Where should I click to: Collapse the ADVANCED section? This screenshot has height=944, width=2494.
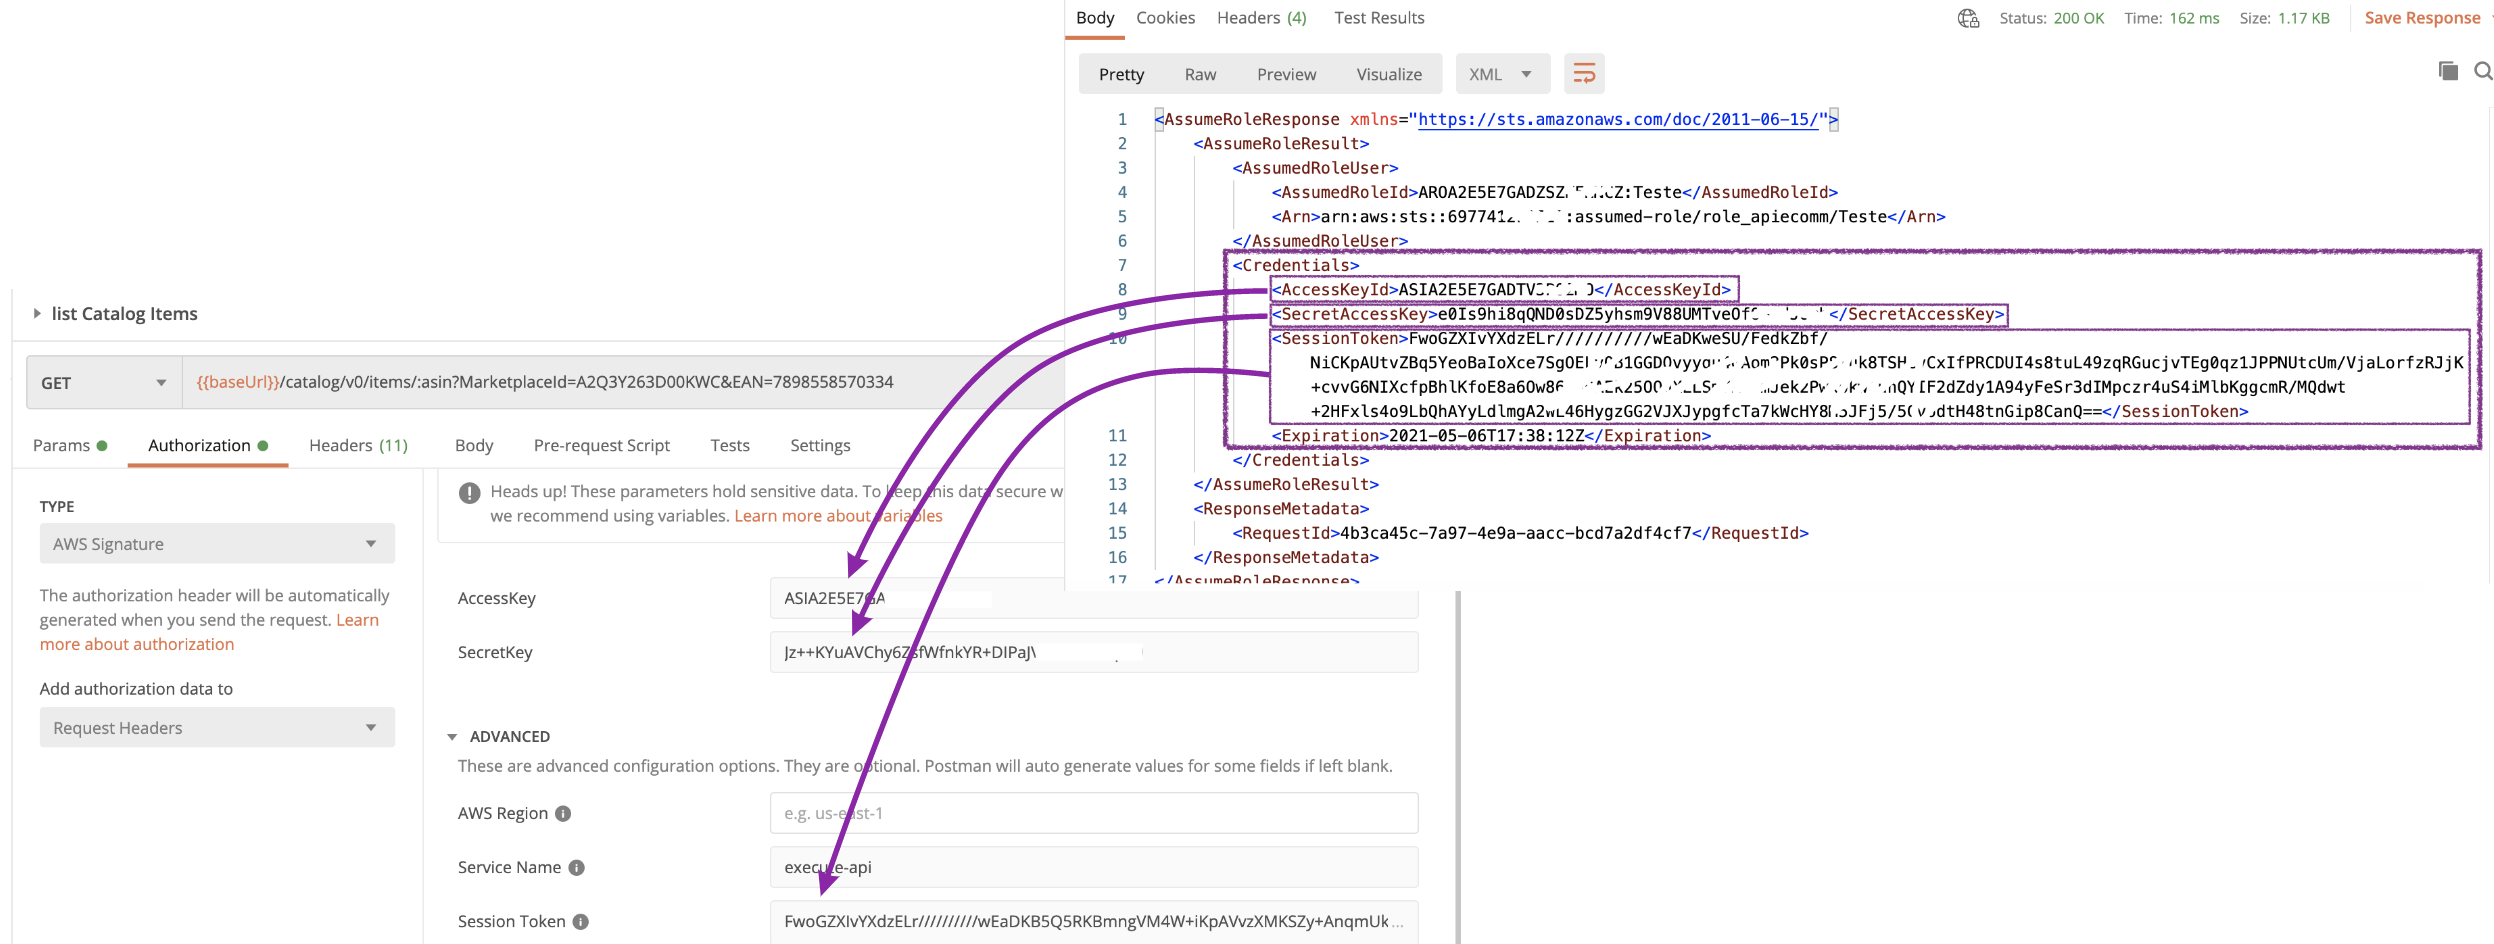[x=452, y=737]
